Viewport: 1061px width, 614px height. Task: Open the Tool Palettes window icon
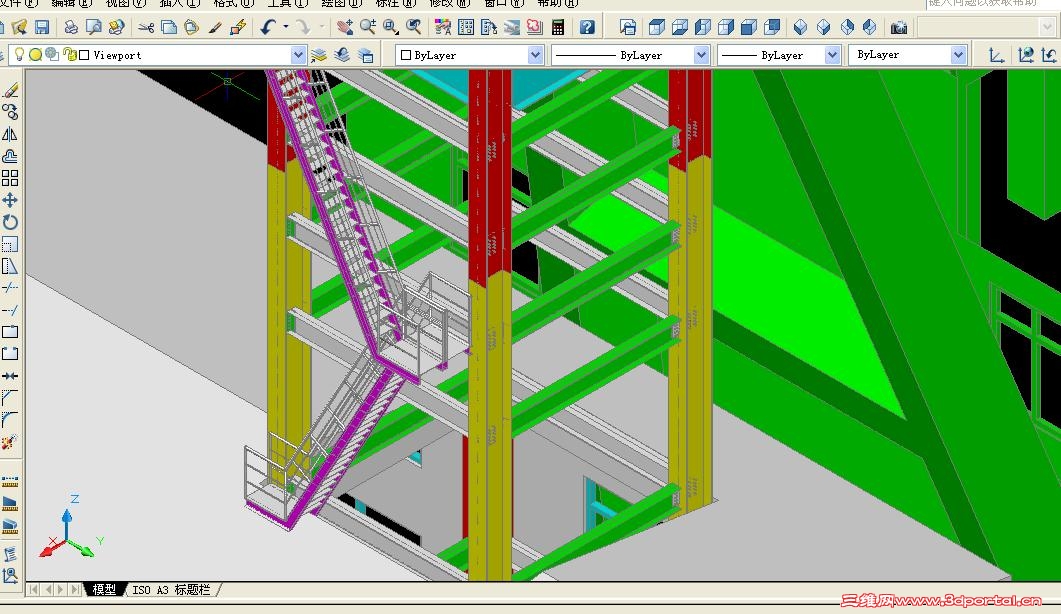click(x=489, y=27)
